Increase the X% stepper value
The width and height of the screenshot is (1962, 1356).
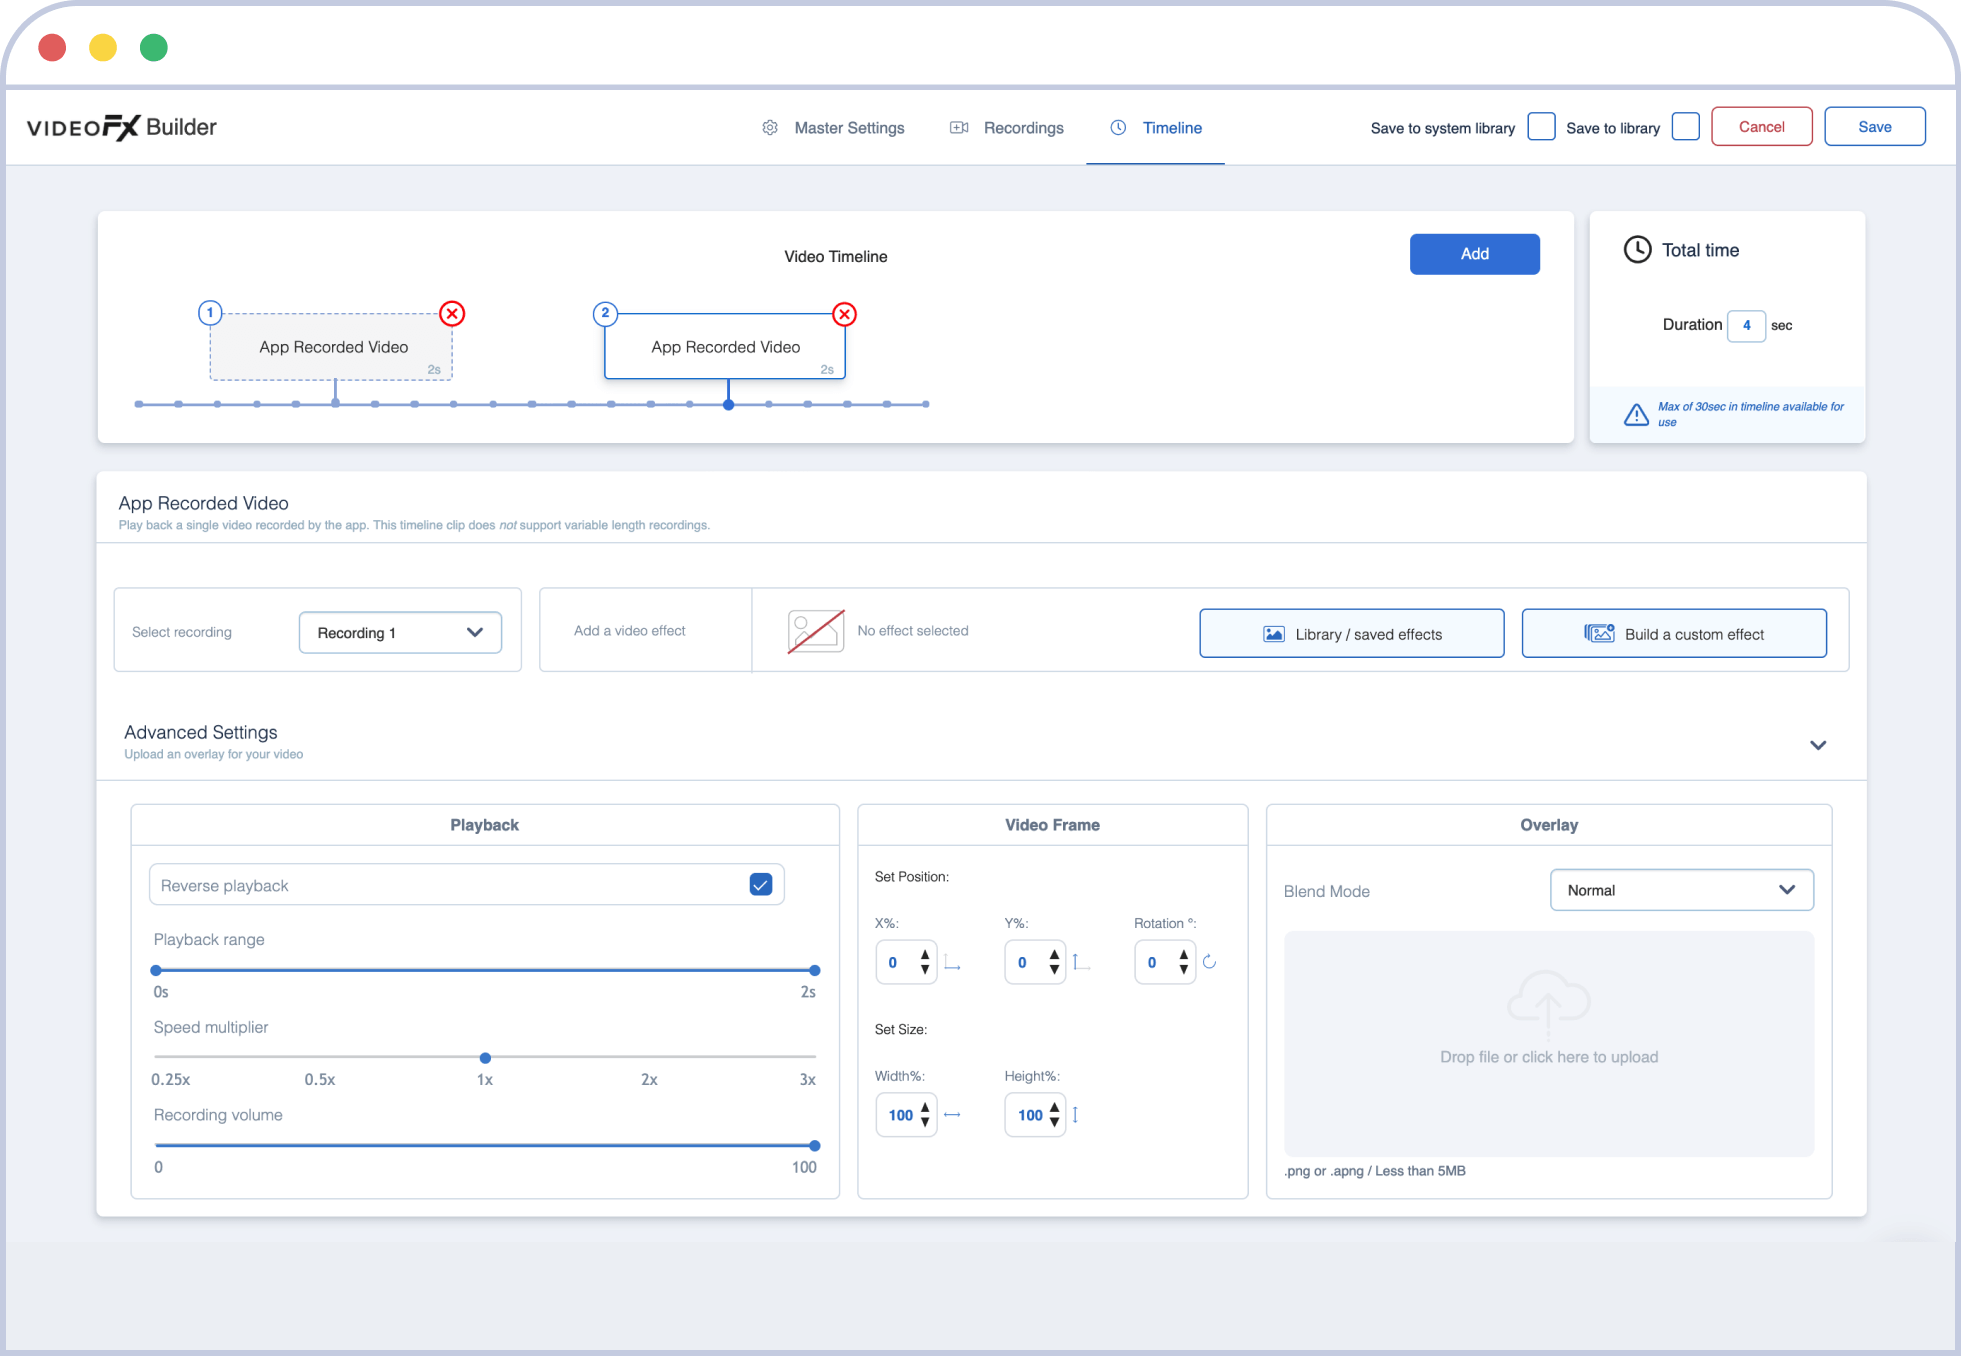click(x=925, y=955)
